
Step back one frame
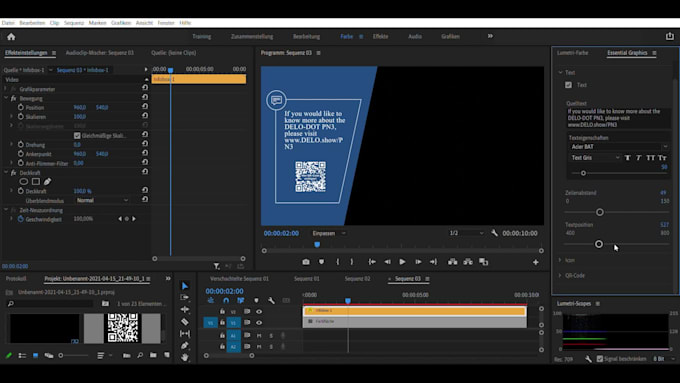coord(387,262)
